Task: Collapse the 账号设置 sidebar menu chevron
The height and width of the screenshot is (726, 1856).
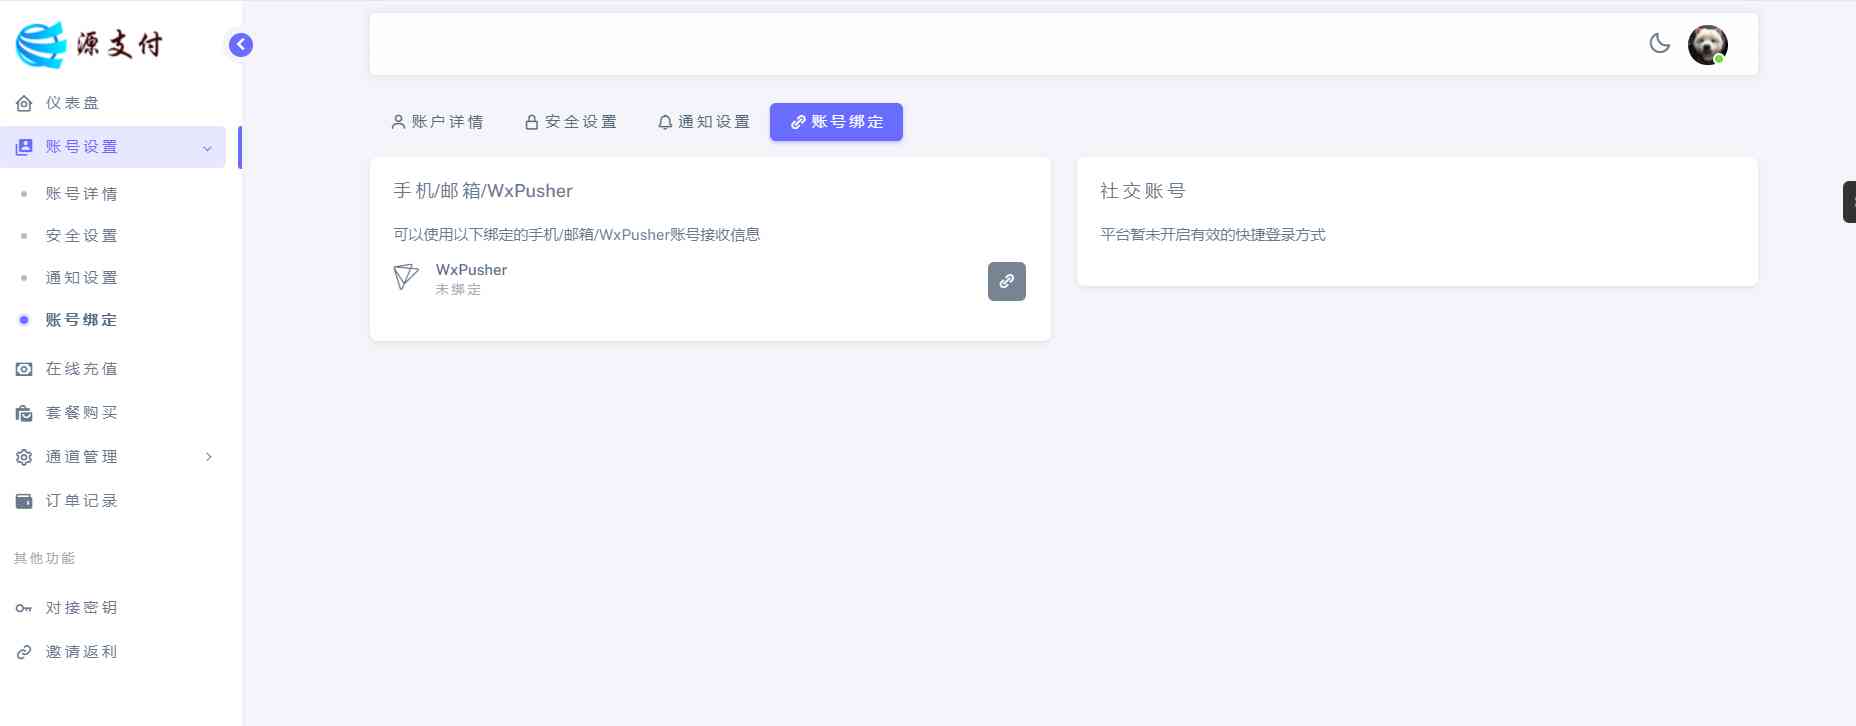Action: click(207, 148)
